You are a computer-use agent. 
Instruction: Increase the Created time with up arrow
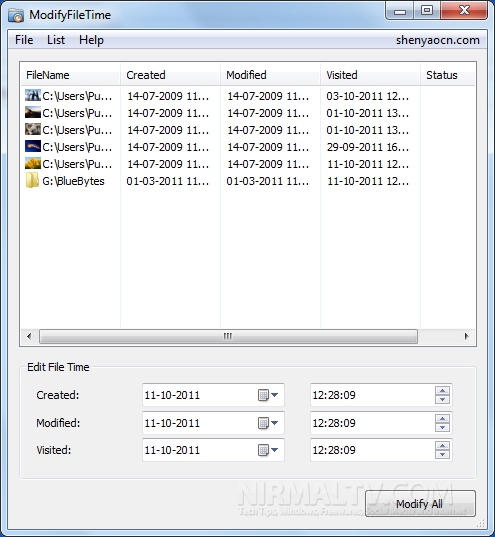click(x=442, y=391)
